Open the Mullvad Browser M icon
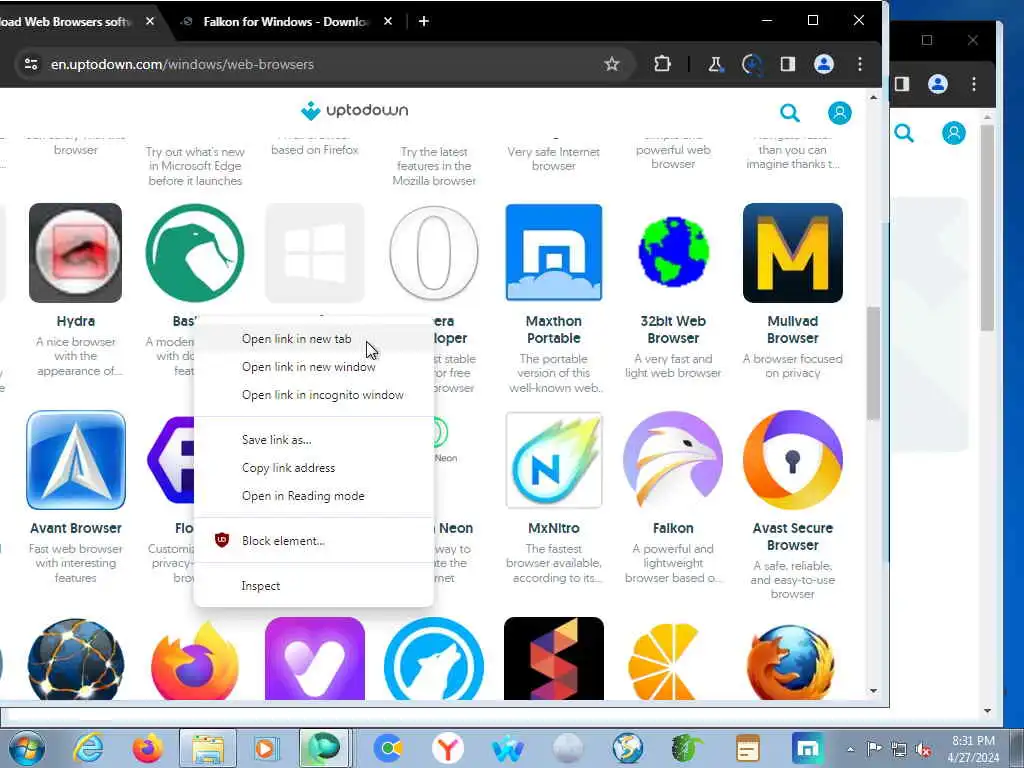Viewport: 1024px width, 768px height. tap(793, 253)
